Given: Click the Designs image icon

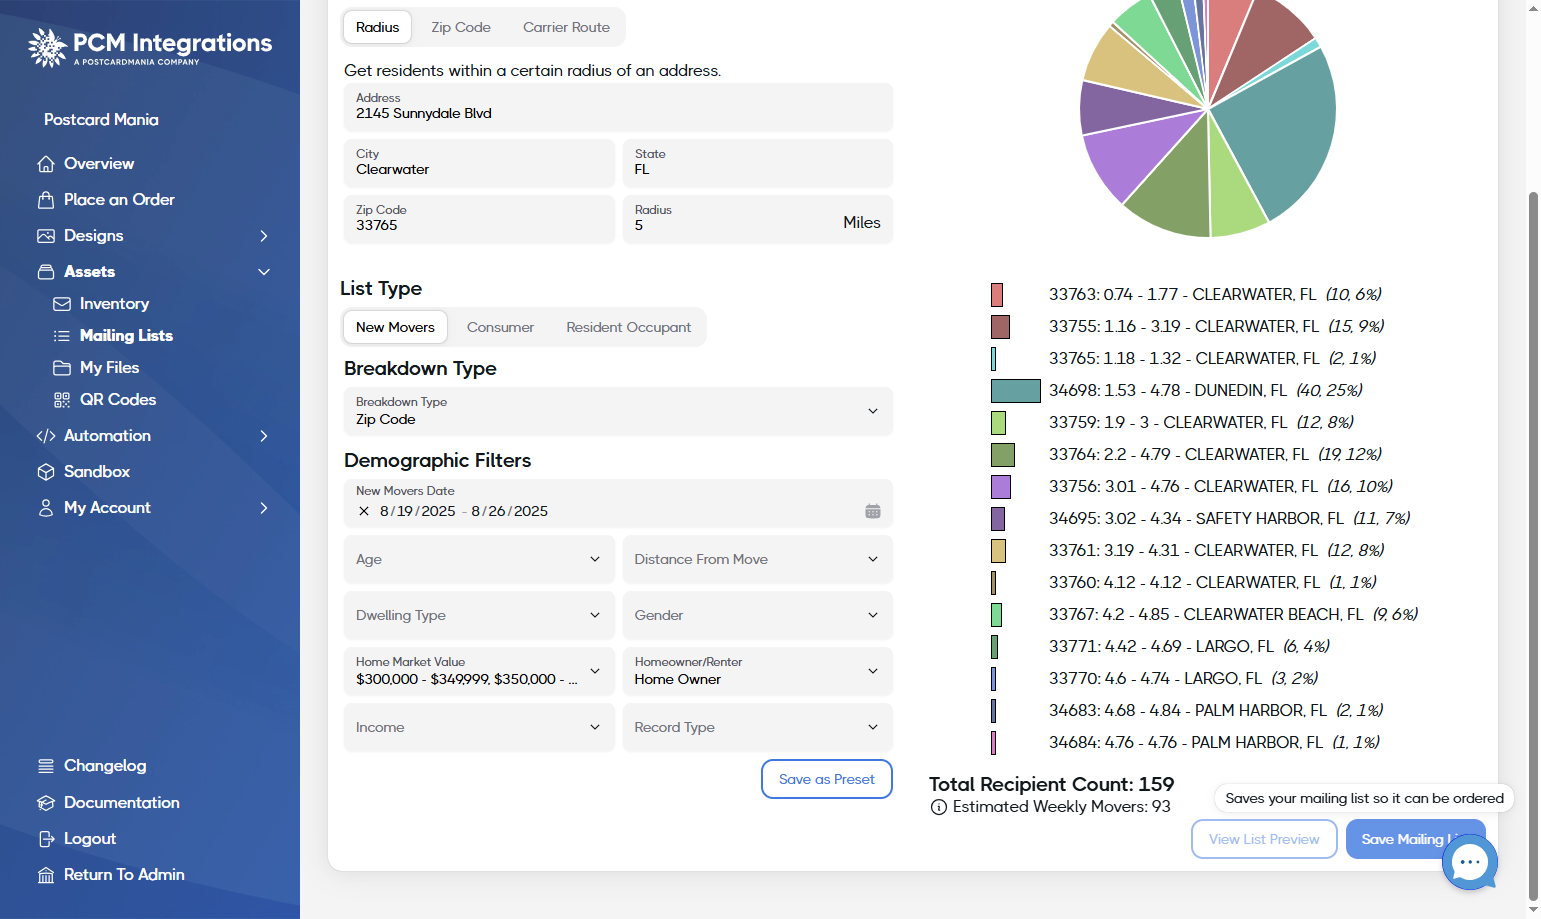Looking at the screenshot, I should 46,236.
